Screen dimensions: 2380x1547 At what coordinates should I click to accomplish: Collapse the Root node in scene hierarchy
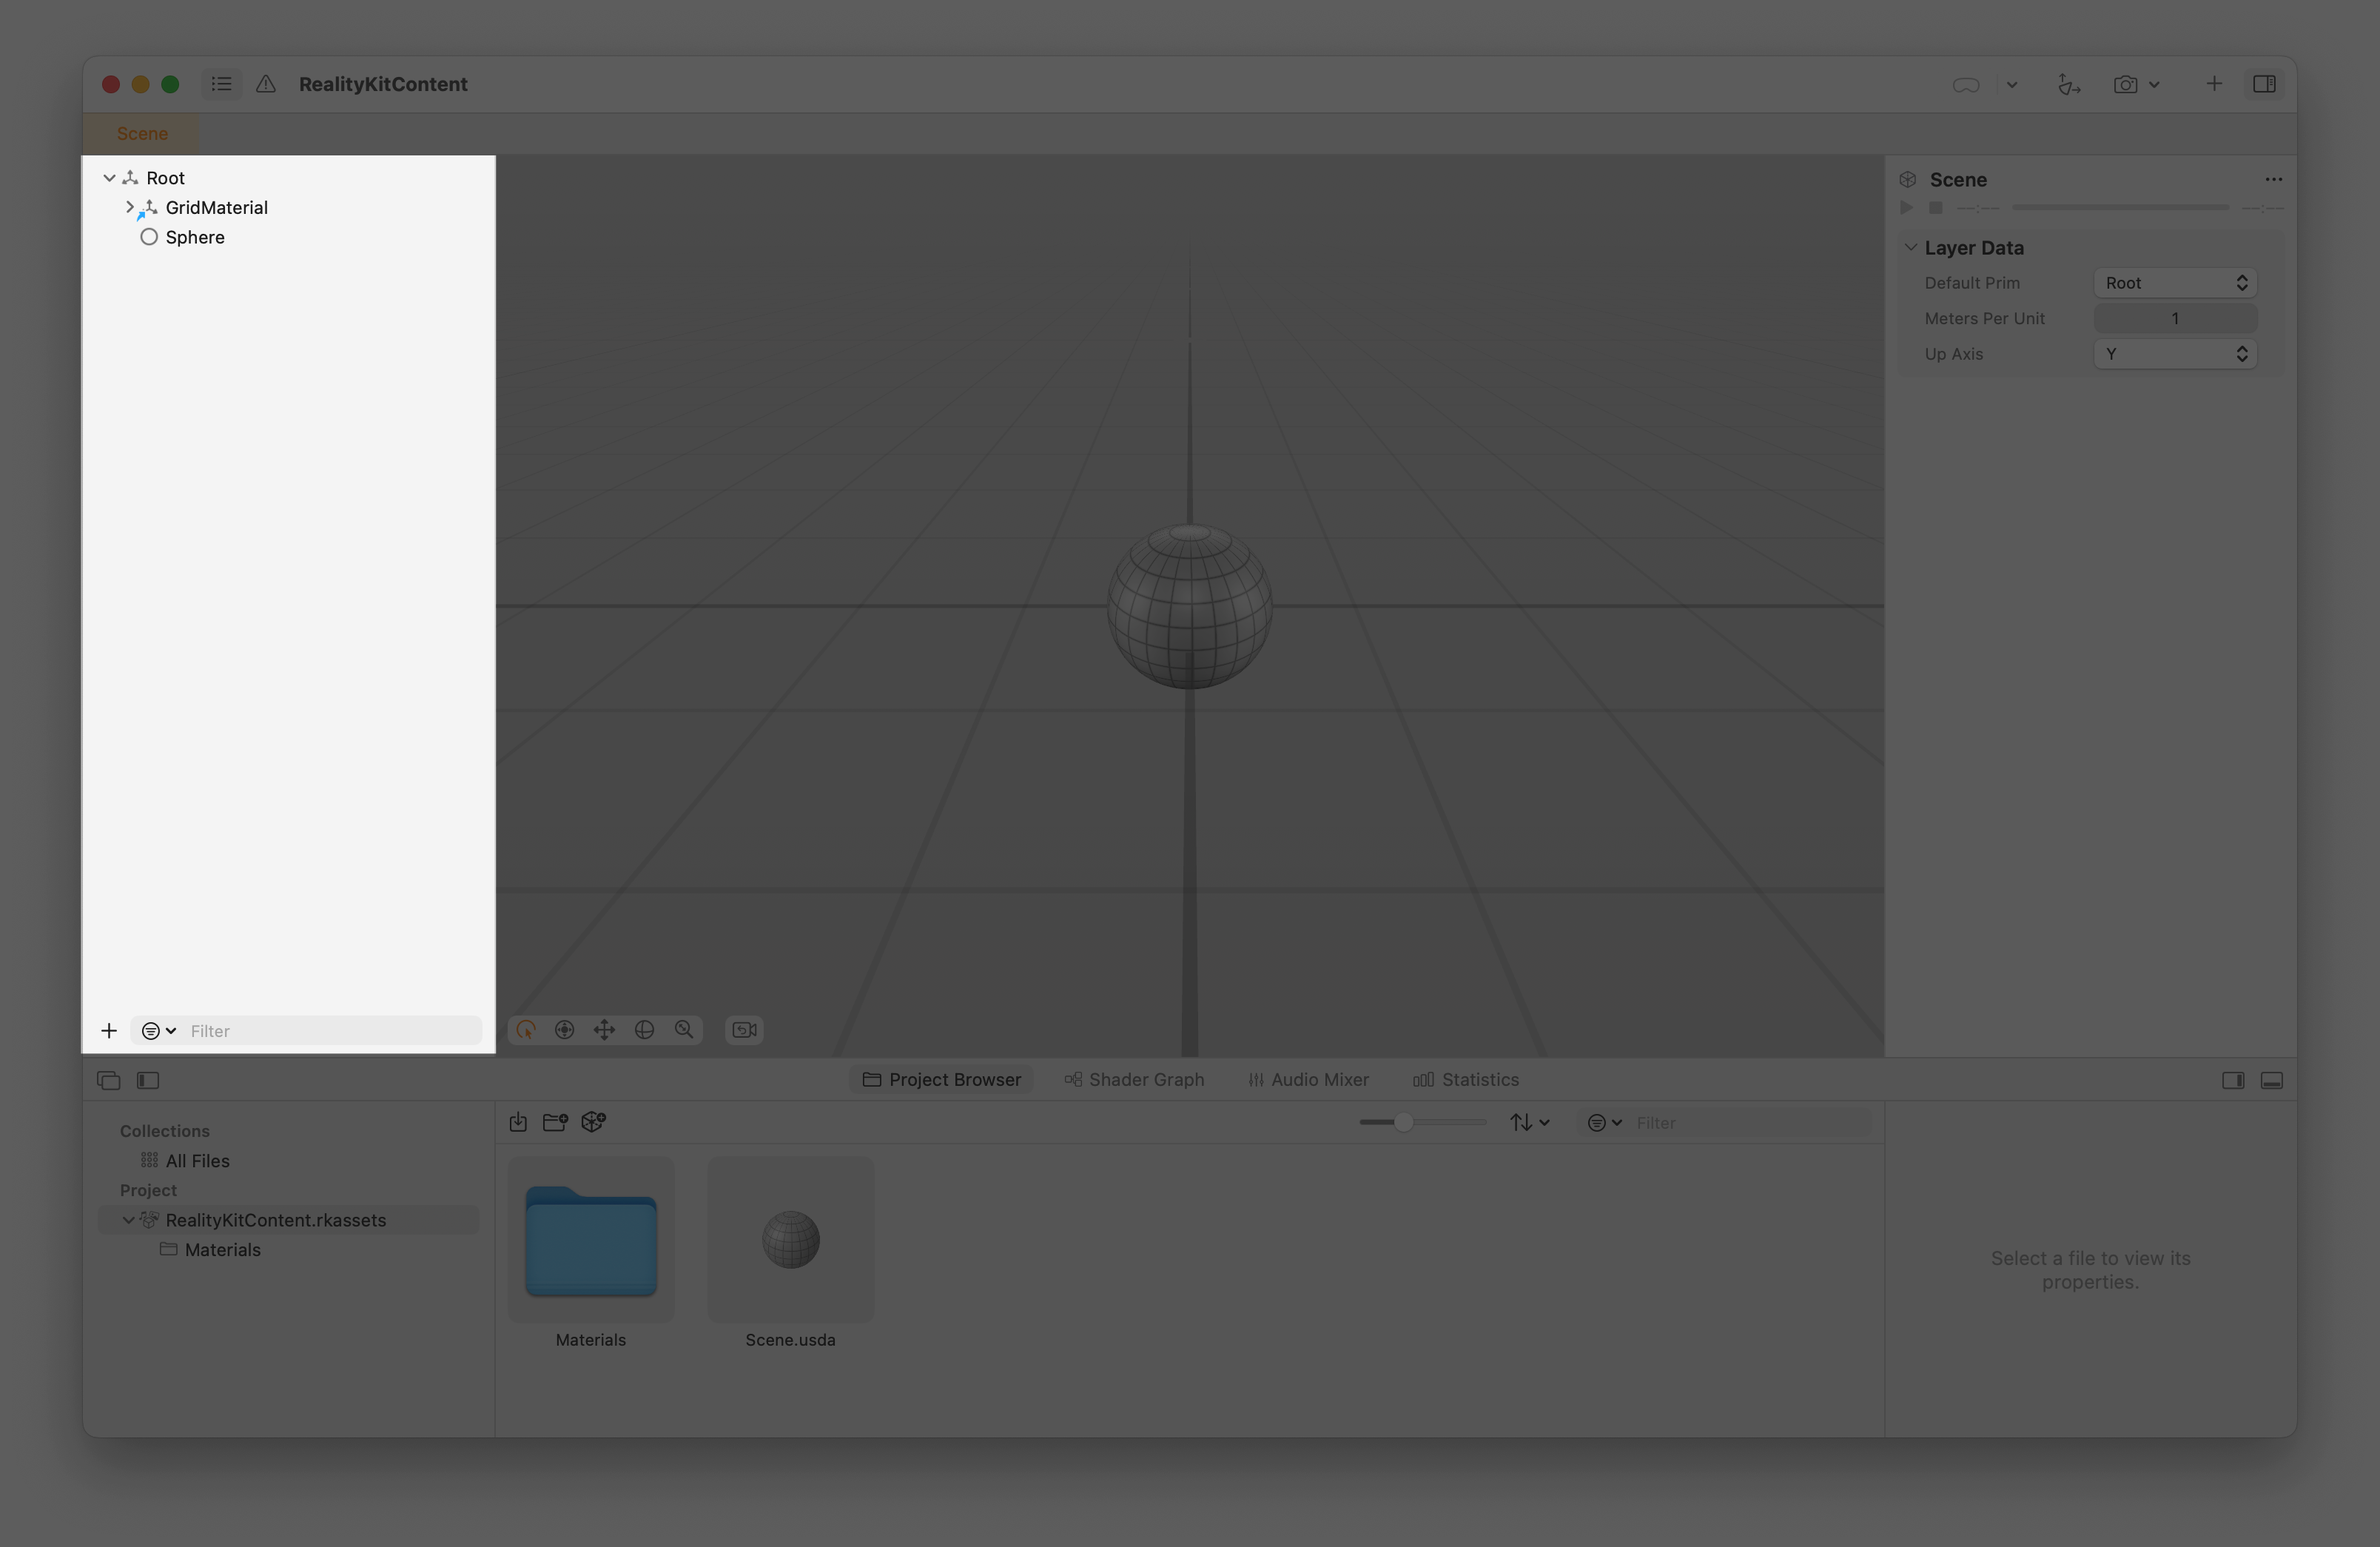(110, 177)
